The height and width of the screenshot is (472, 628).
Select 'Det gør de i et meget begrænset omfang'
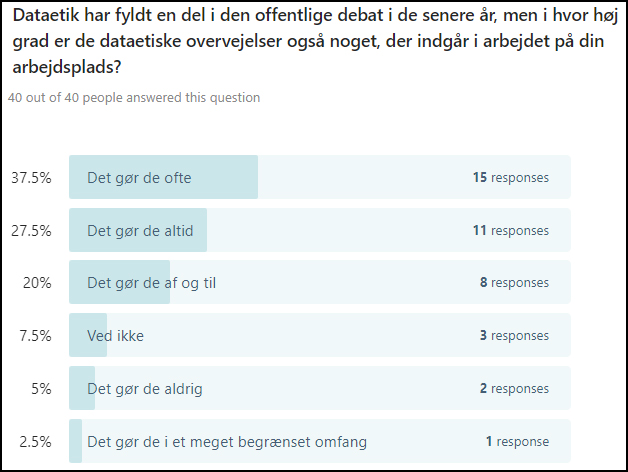click(320, 441)
